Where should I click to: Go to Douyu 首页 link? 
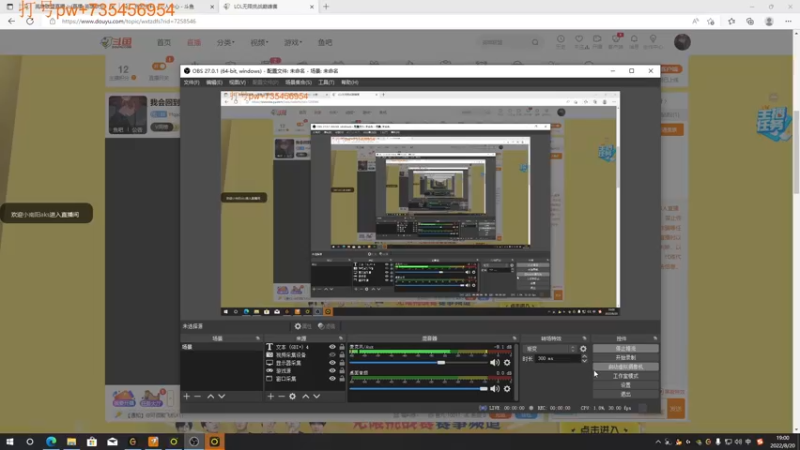[164, 42]
